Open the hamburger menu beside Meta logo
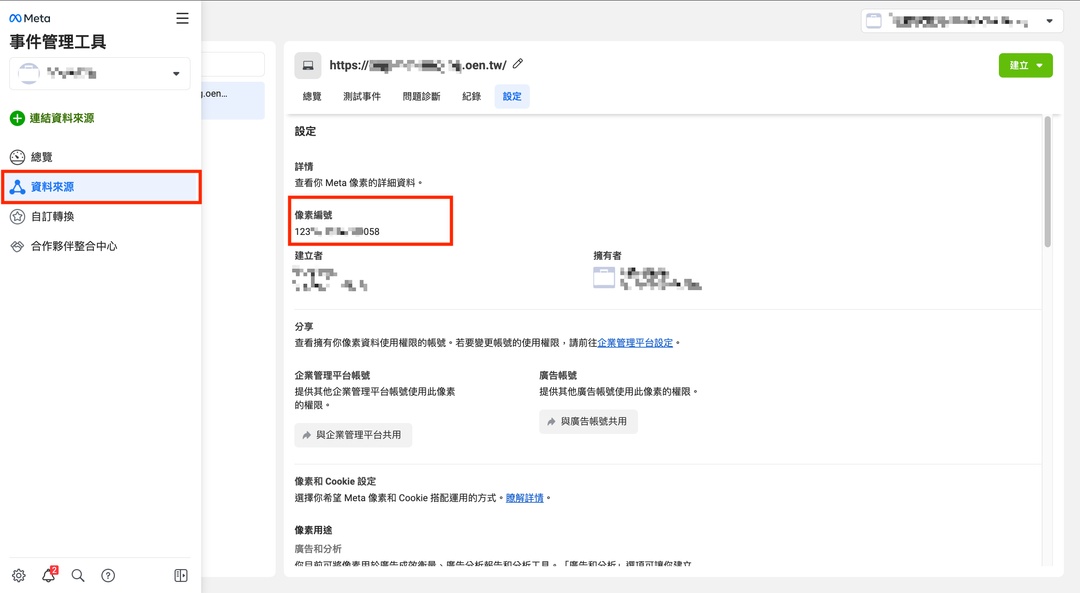Viewport: 1080px width, 593px height. tap(182, 18)
